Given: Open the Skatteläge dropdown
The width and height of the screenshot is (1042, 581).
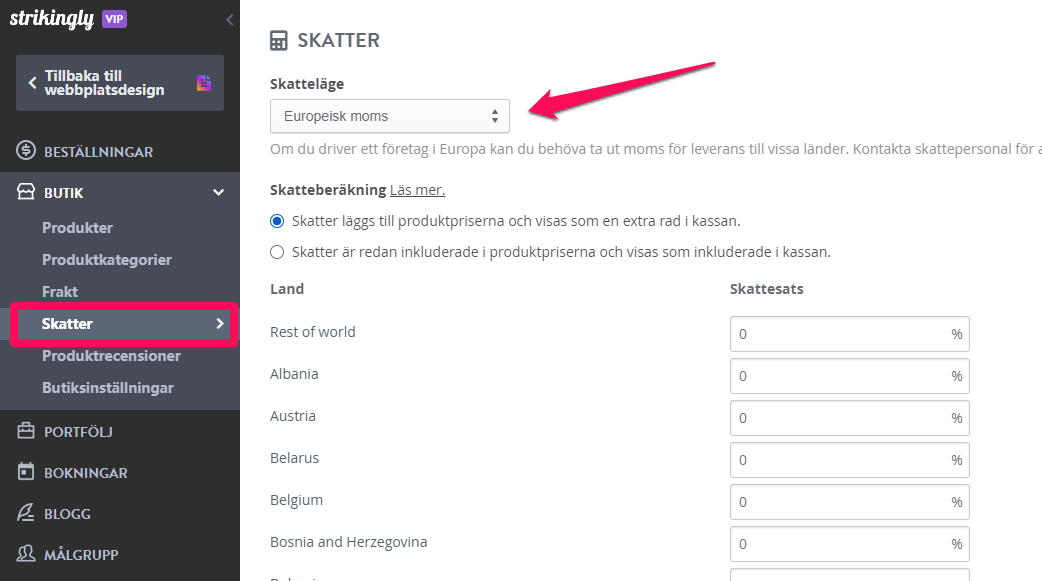Looking at the screenshot, I should coord(389,116).
